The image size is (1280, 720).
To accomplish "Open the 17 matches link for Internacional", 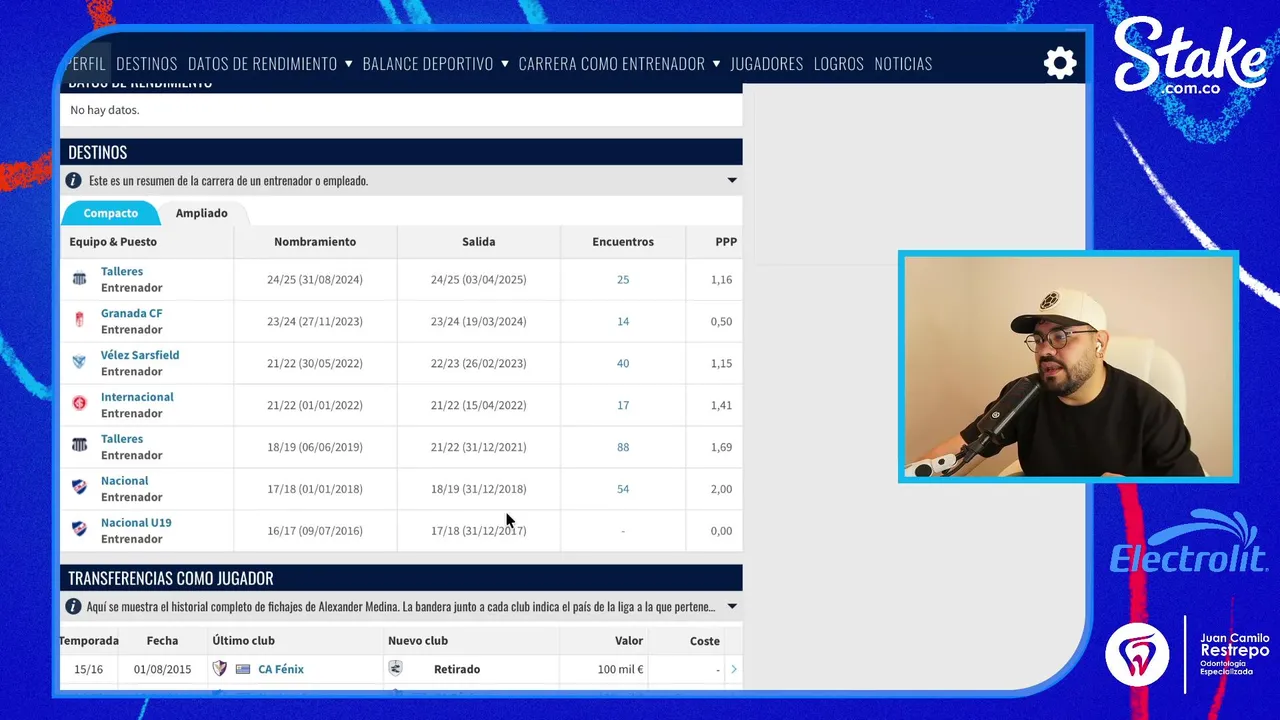I will [x=623, y=405].
